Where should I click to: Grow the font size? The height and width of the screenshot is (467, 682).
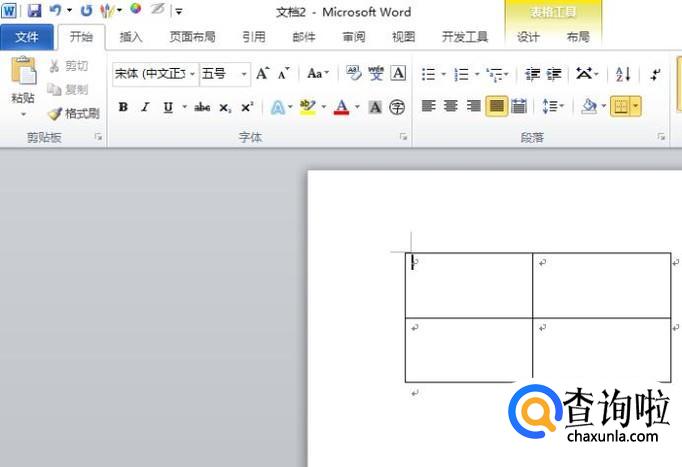262,73
